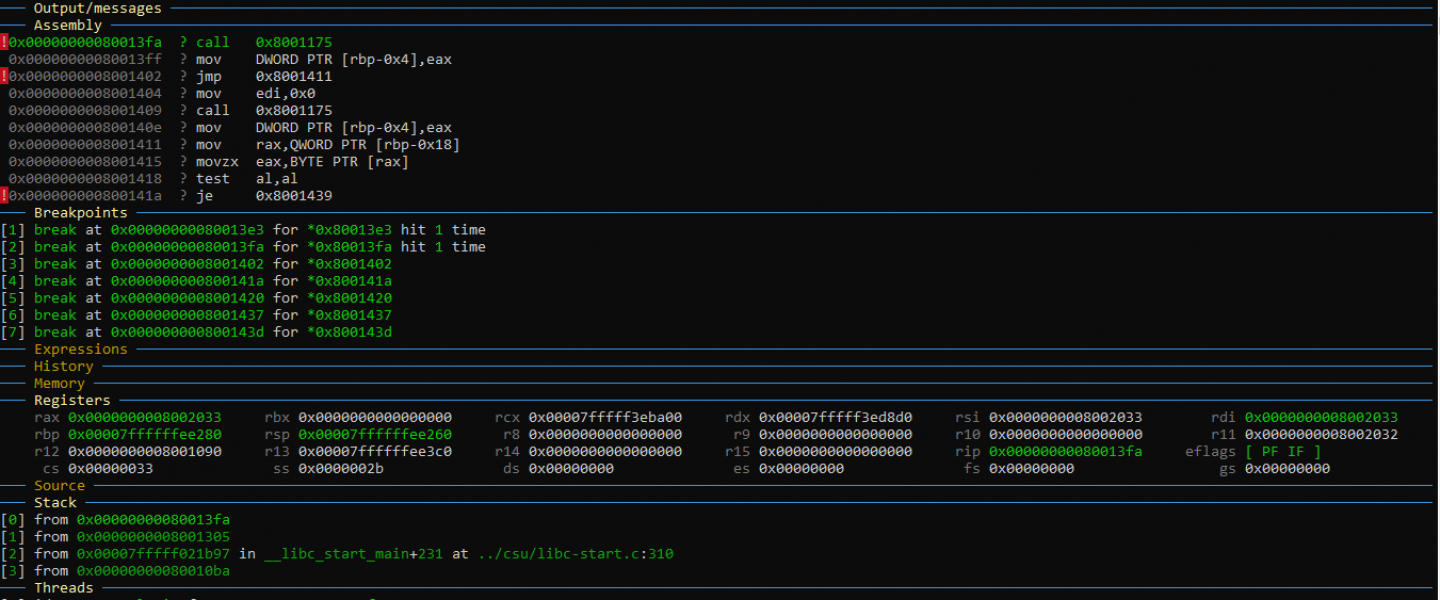Select breakpoint [2] at *0x80013fa
The height and width of the screenshot is (600, 1440).
tap(243, 247)
